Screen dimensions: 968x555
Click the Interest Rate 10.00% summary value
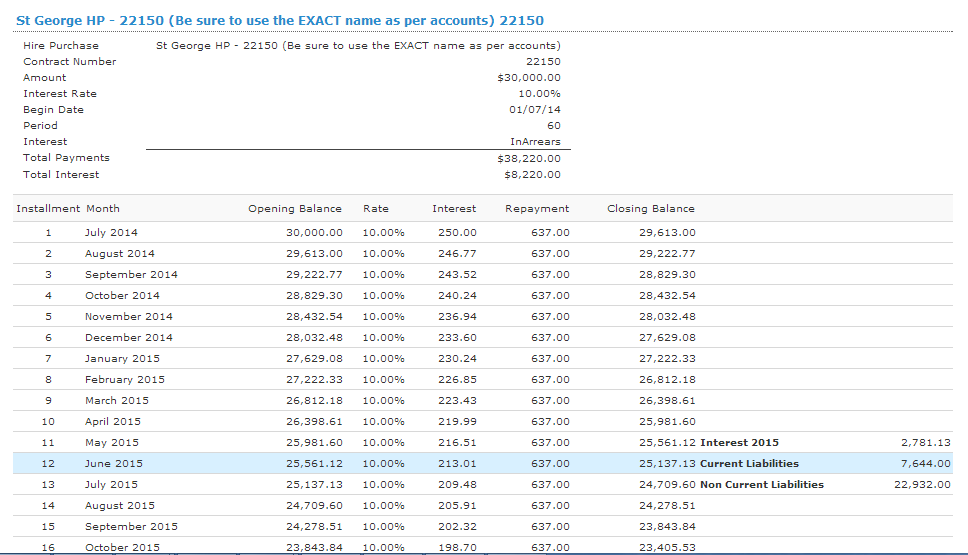pos(540,94)
